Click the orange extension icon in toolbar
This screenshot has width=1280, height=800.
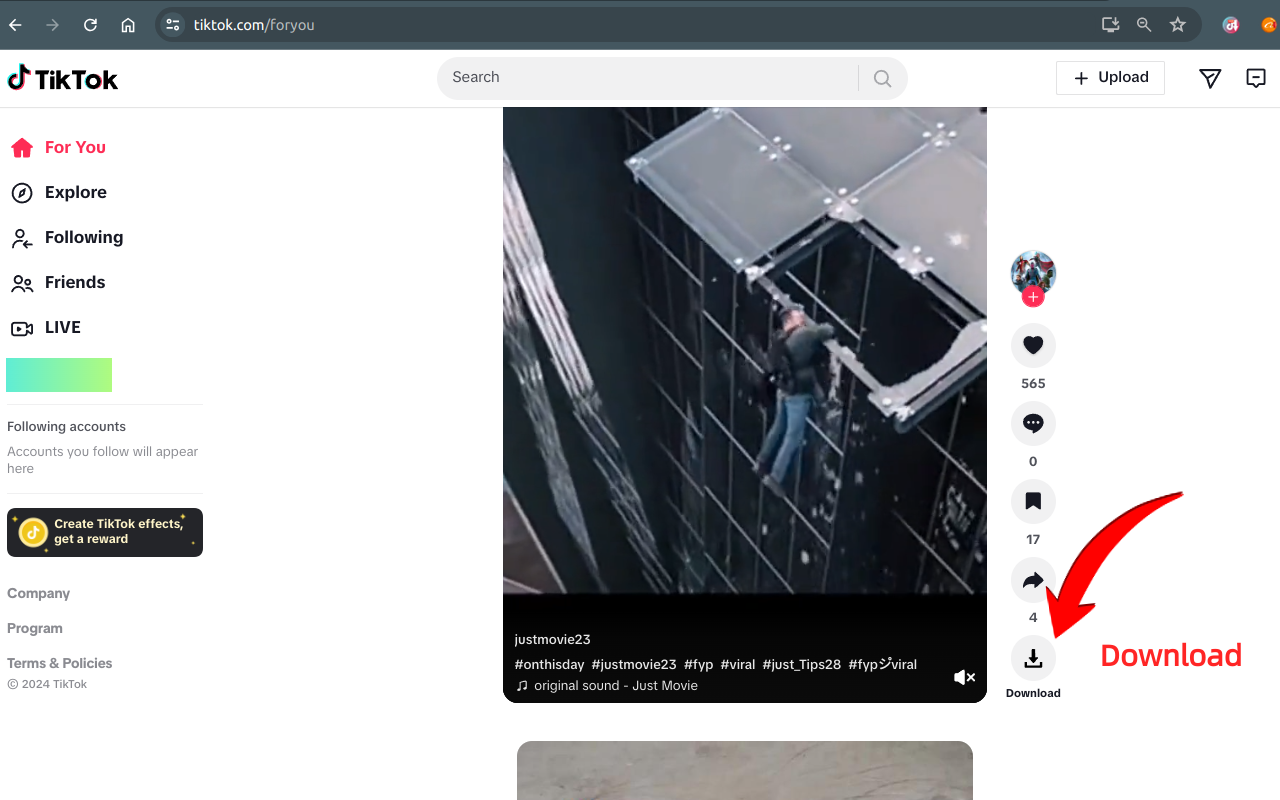[1270, 25]
